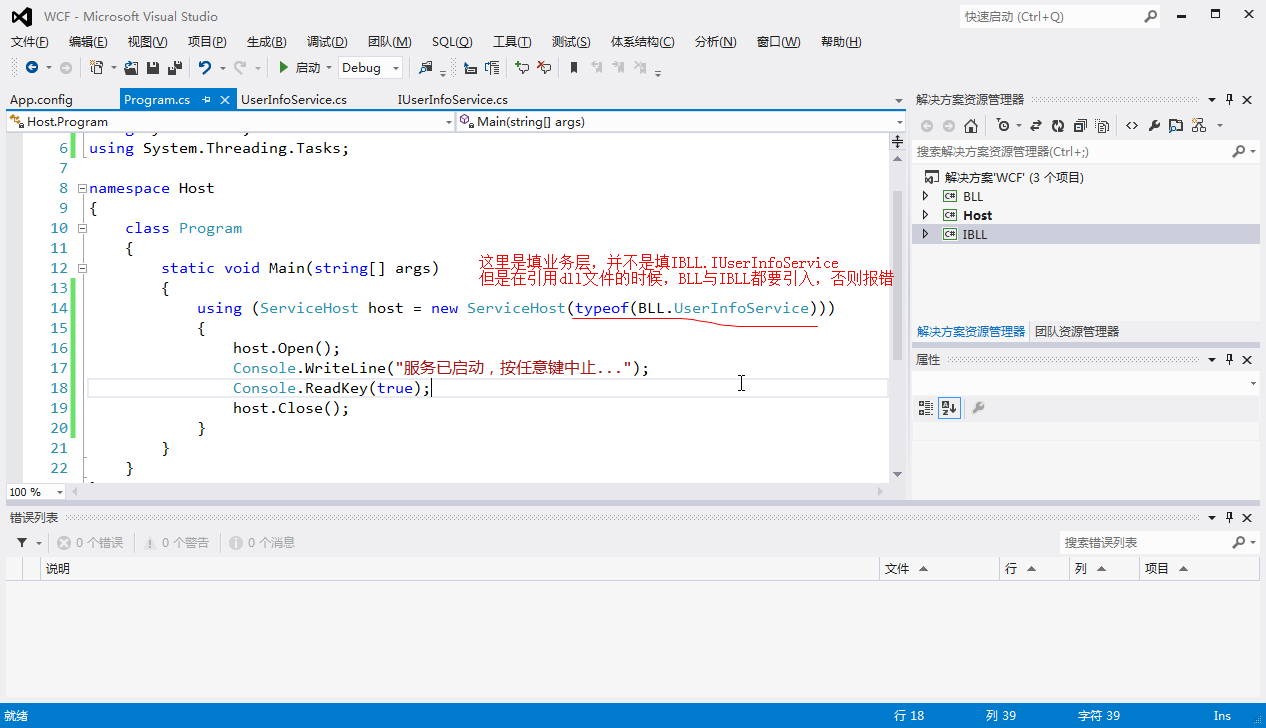Screen dimensions: 1266x728
Task: Expand the BLL project node
Action: [925, 196]
